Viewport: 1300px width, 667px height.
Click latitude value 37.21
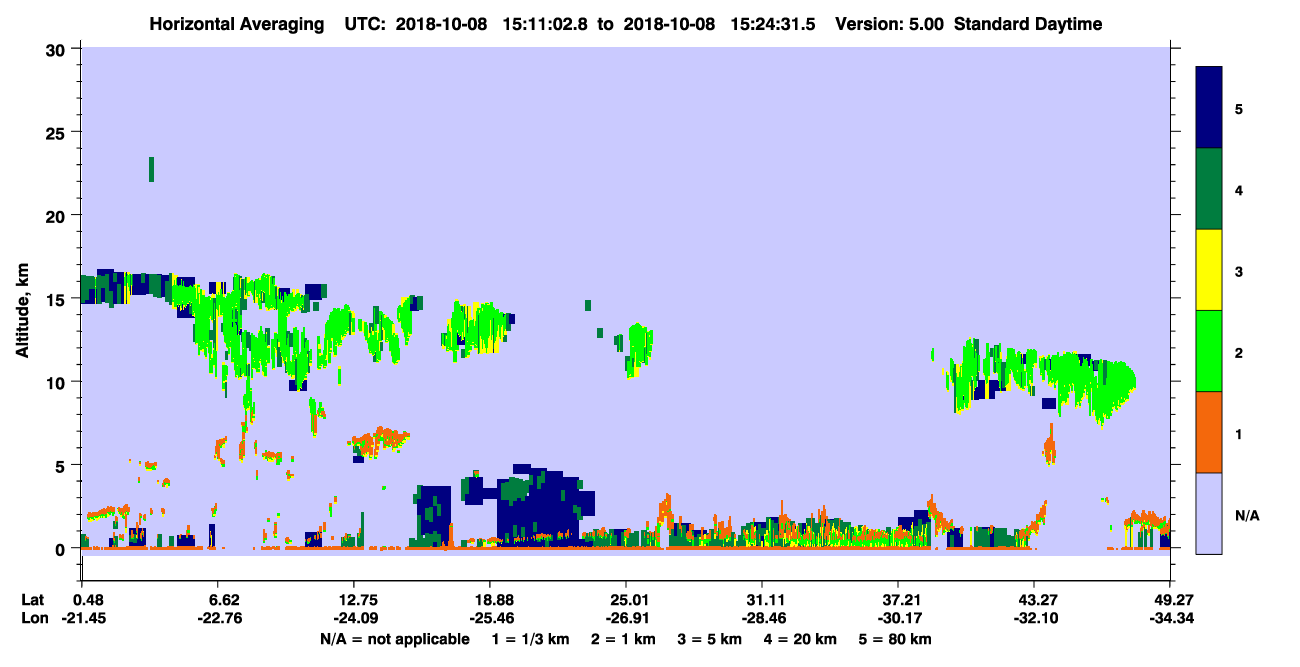tap(901, 600)
